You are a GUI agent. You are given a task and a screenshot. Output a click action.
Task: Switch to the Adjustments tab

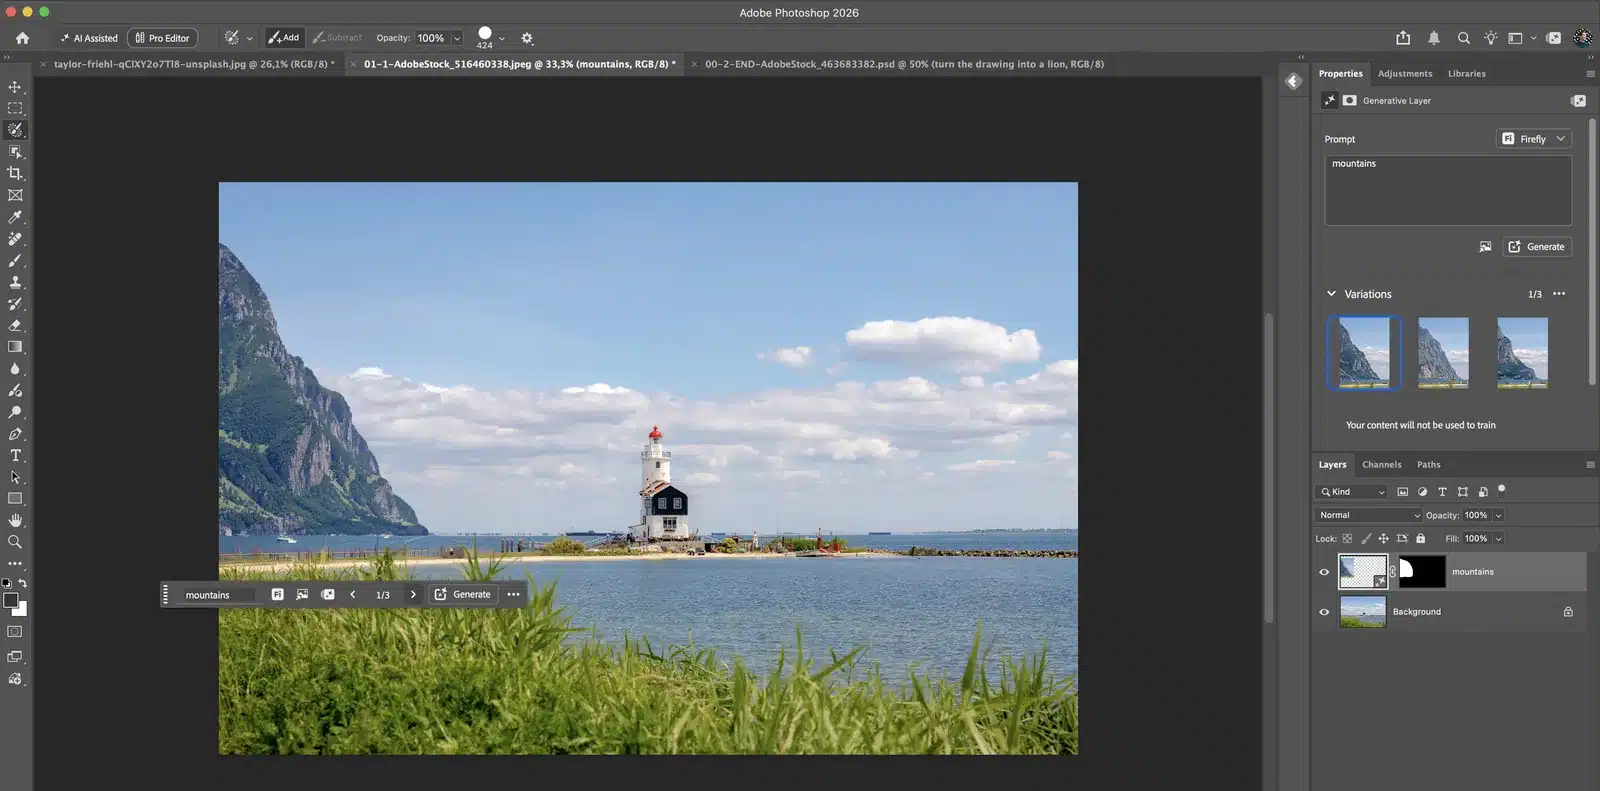click(x=1405, y=74)
